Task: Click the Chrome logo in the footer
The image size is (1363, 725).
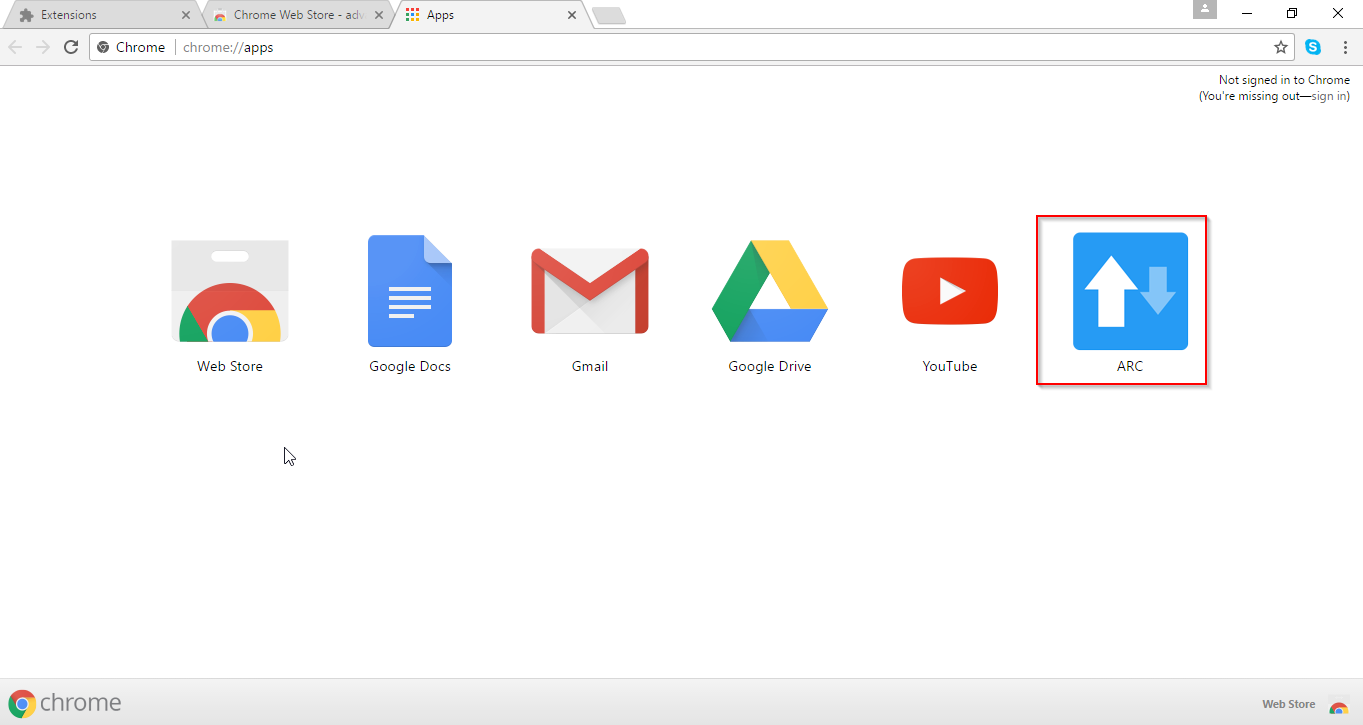Action: (x=65, y=703)
